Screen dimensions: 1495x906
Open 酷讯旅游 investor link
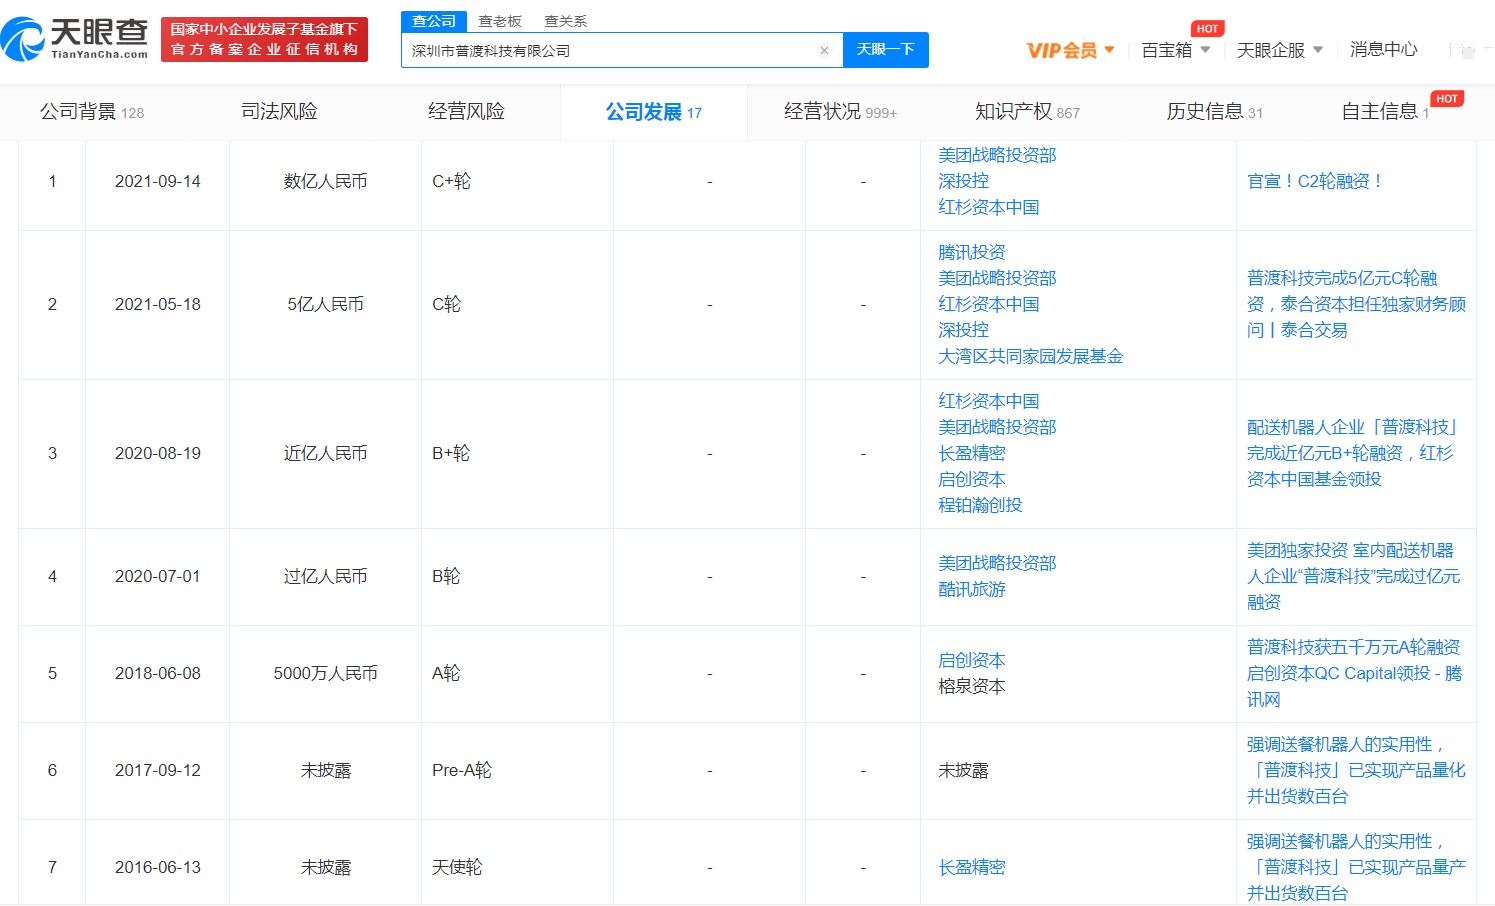971,589
